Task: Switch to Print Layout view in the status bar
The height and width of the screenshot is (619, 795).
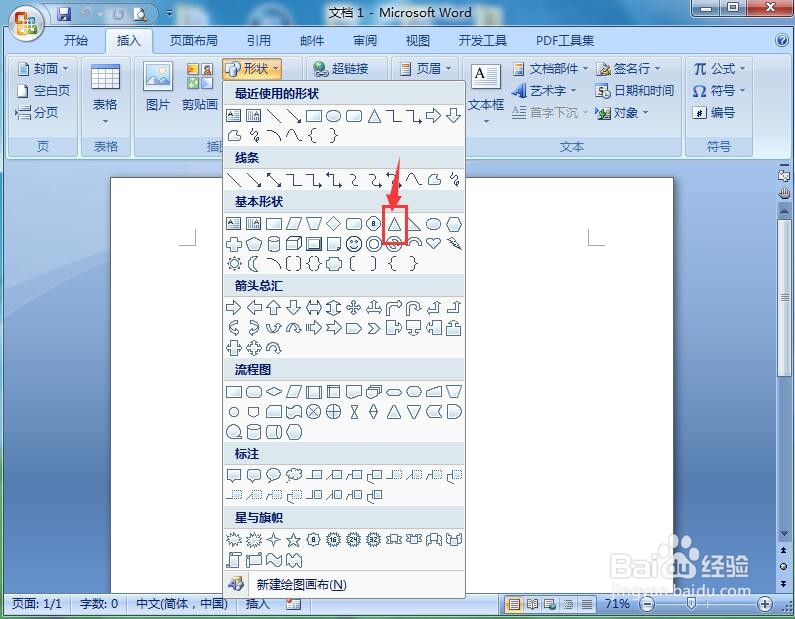Action: coord(514,604)
